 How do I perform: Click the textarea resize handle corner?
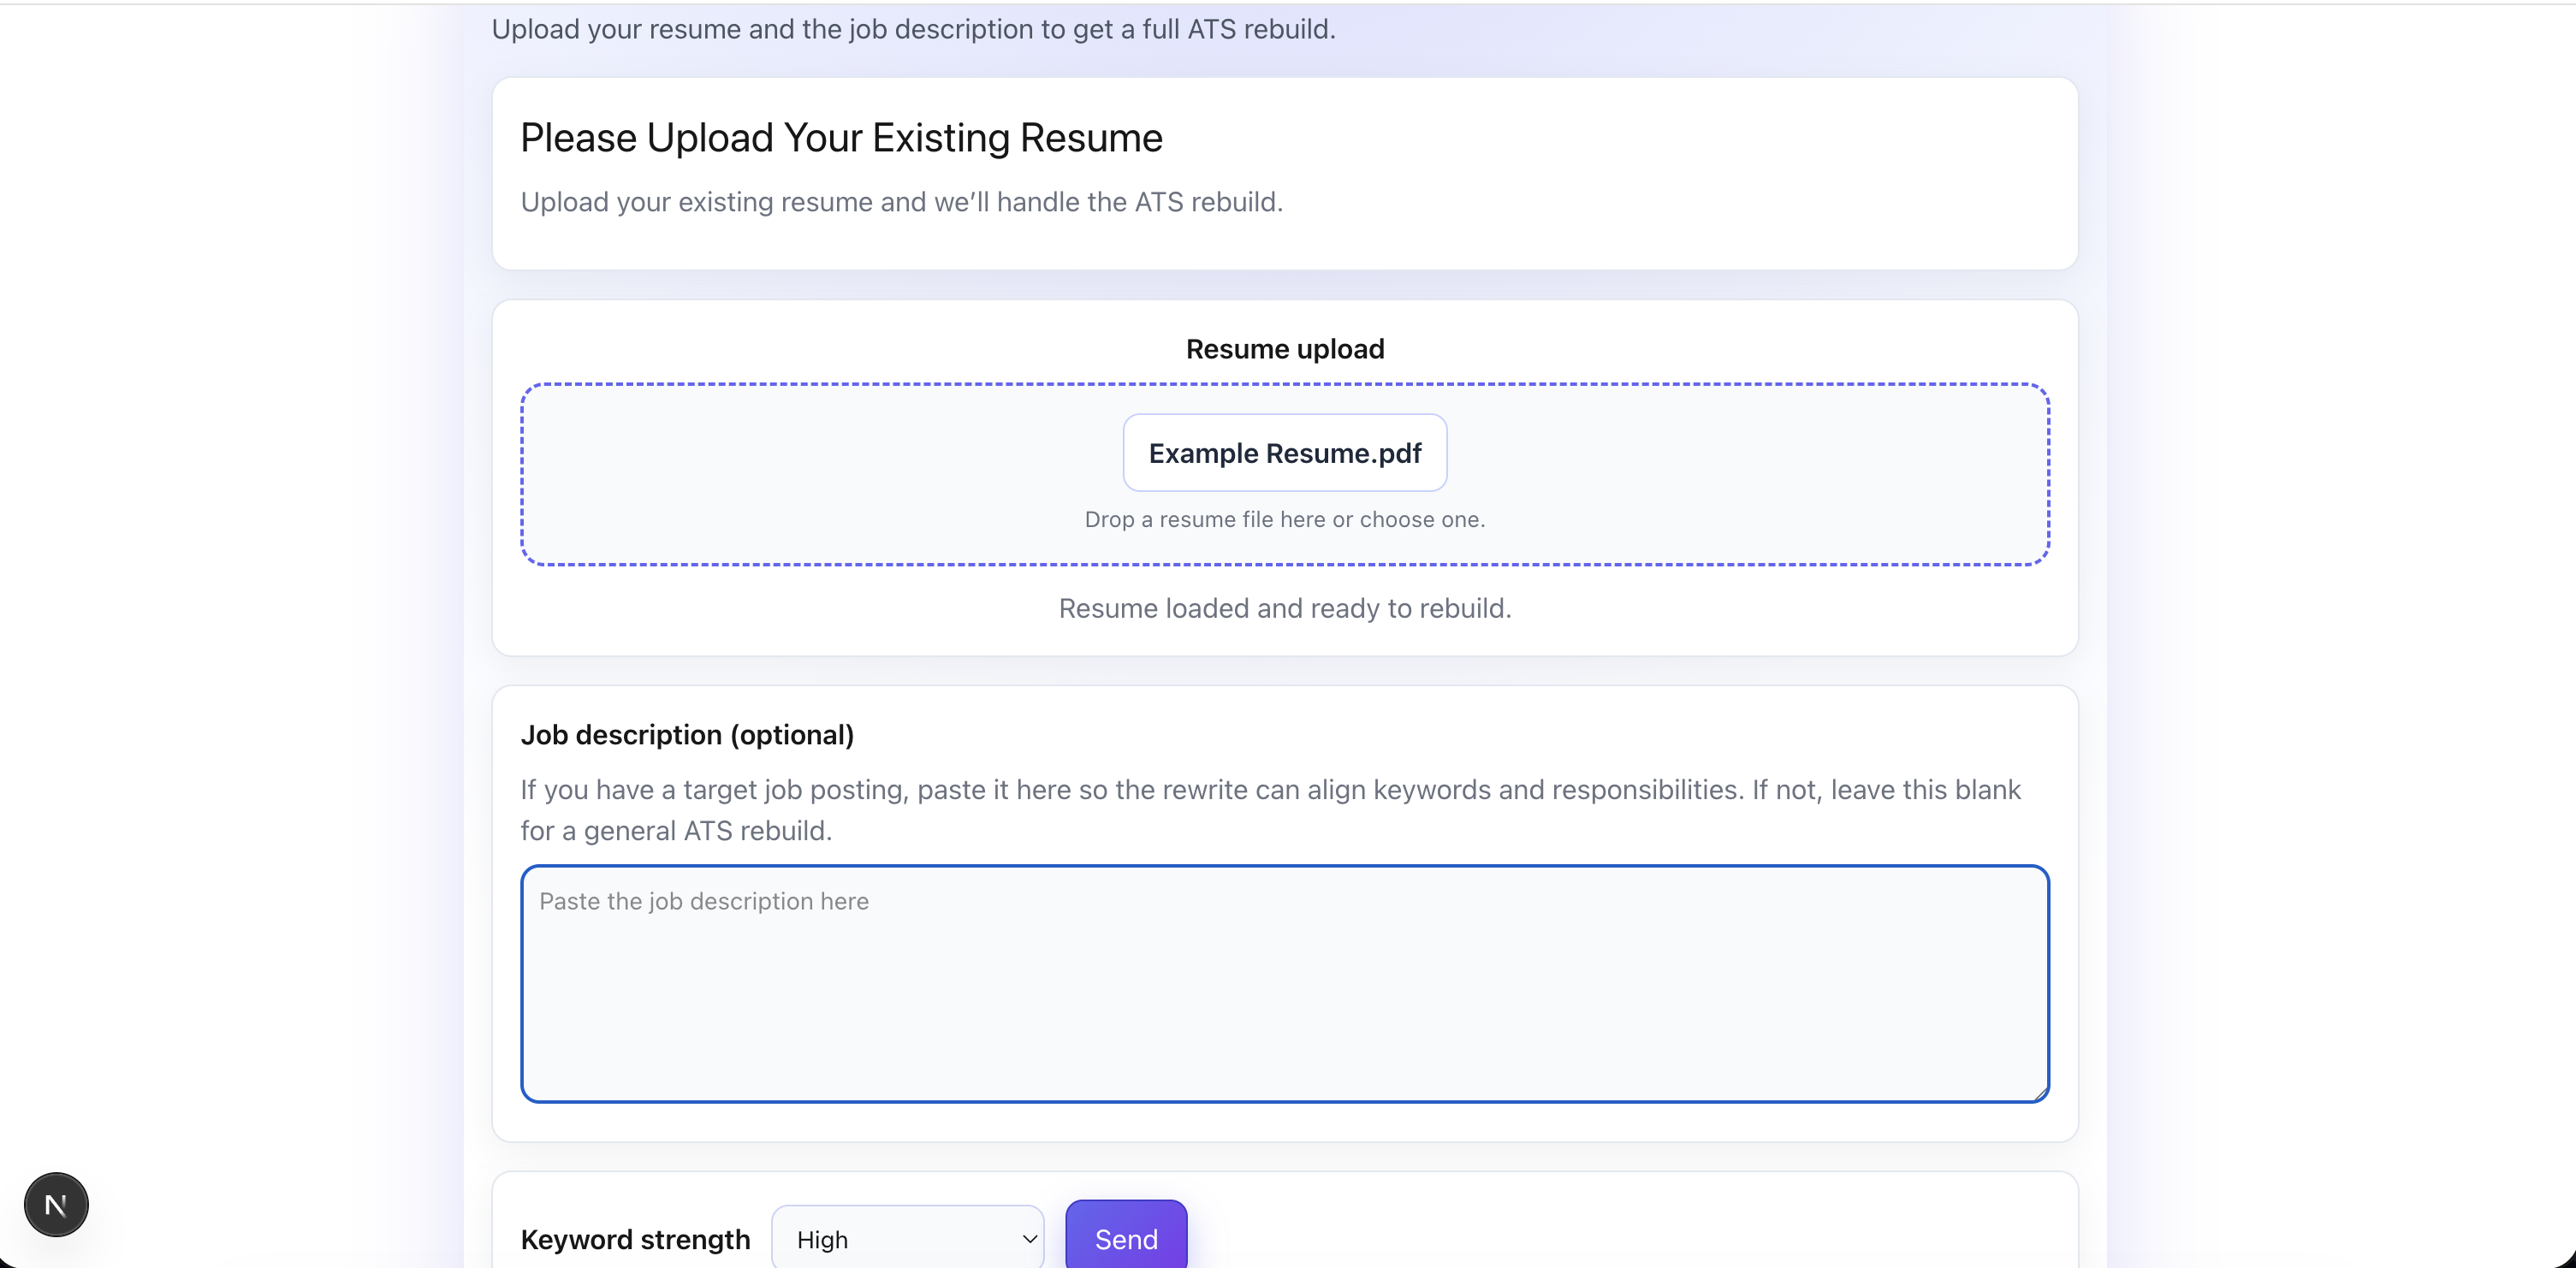[x=2039, y=1093]
